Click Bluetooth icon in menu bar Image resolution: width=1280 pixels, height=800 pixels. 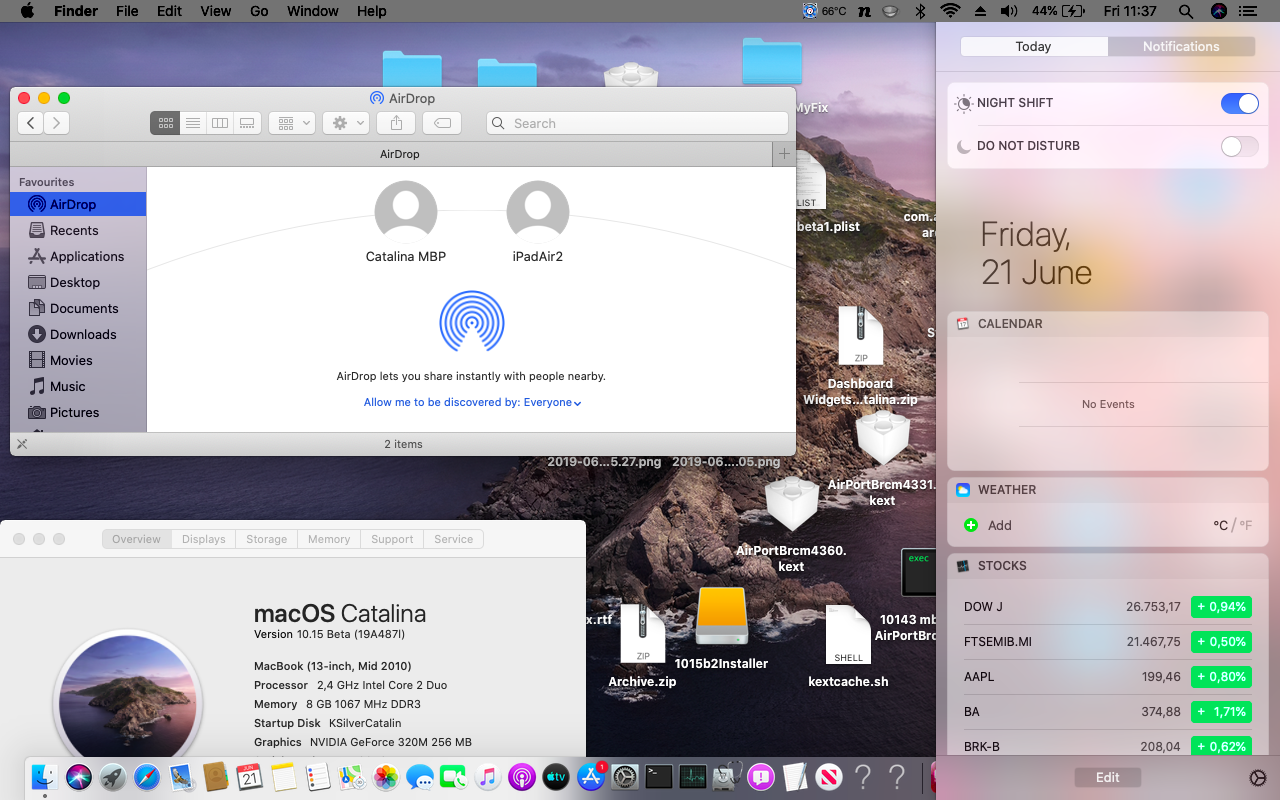[x=920, y=11]
